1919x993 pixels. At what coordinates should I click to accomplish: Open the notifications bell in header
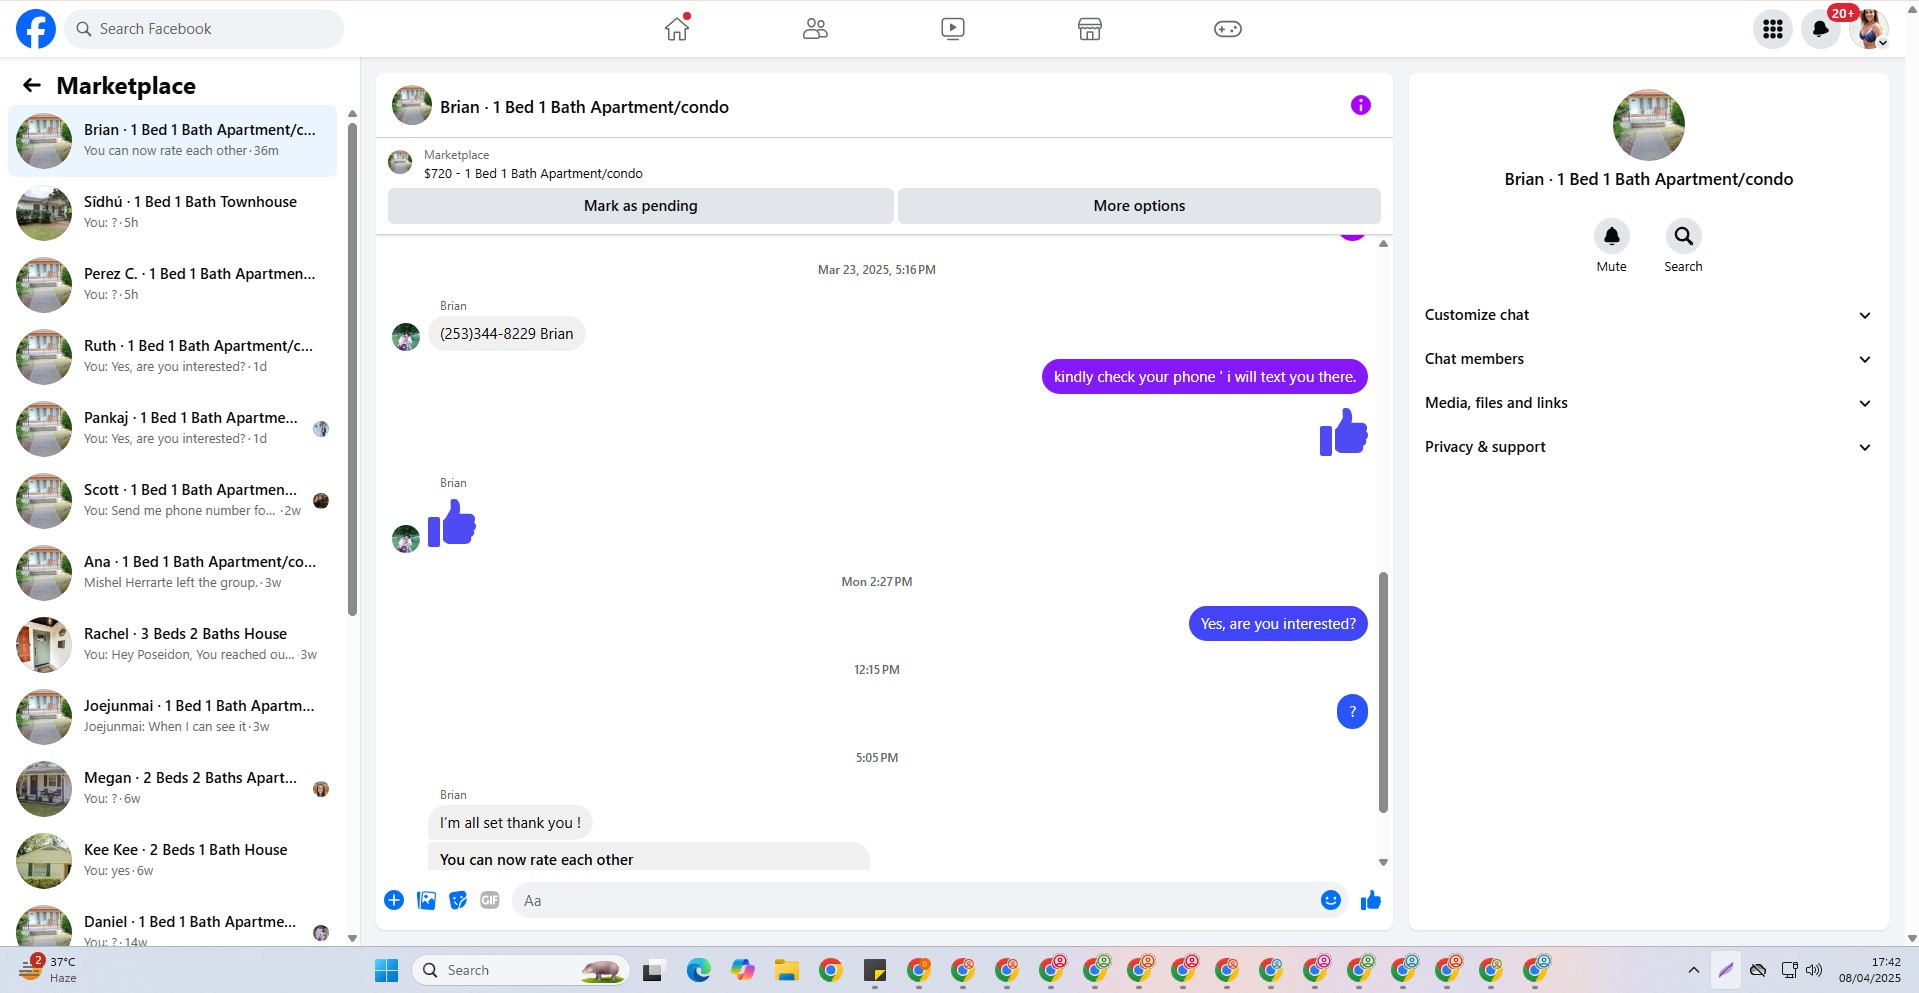coord(1821,29)
